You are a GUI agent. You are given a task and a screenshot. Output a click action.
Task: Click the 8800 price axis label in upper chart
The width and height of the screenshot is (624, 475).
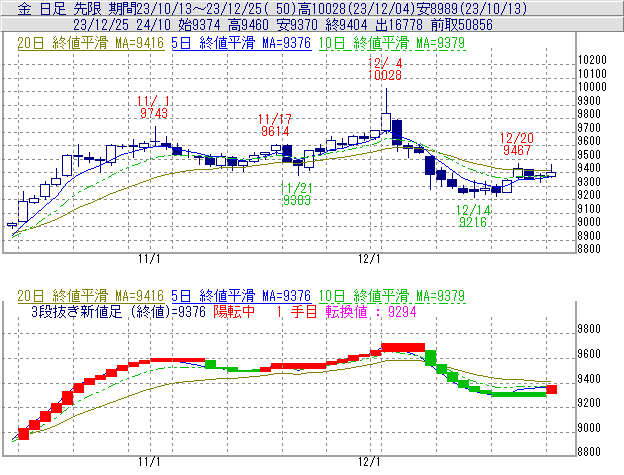(589, 249)
